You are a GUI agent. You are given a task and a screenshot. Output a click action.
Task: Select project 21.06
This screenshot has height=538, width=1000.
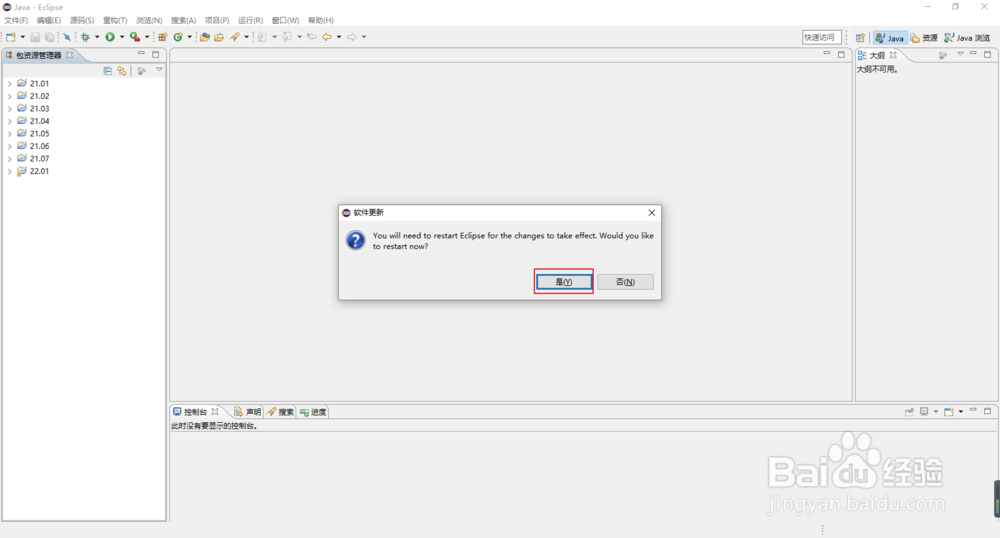33,146
